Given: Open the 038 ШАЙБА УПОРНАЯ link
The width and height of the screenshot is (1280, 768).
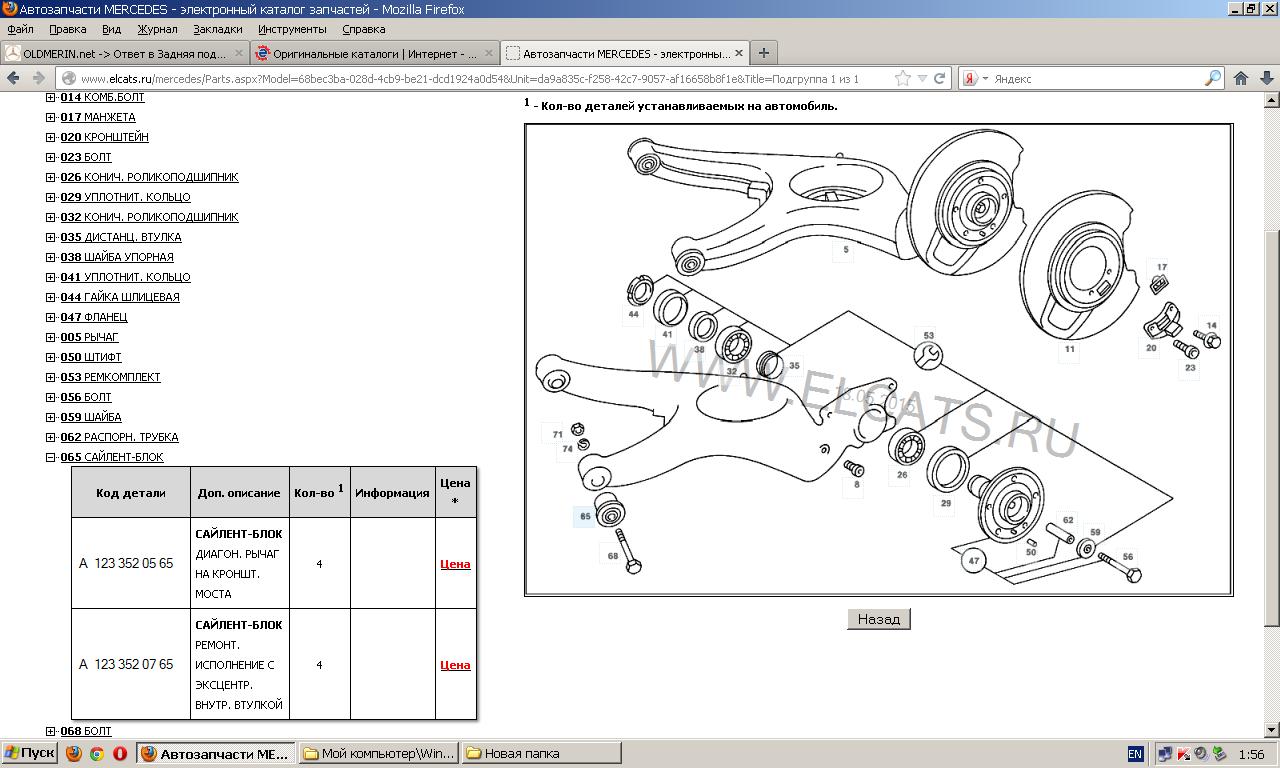Looking at the screenshot, I should point(117,257).
